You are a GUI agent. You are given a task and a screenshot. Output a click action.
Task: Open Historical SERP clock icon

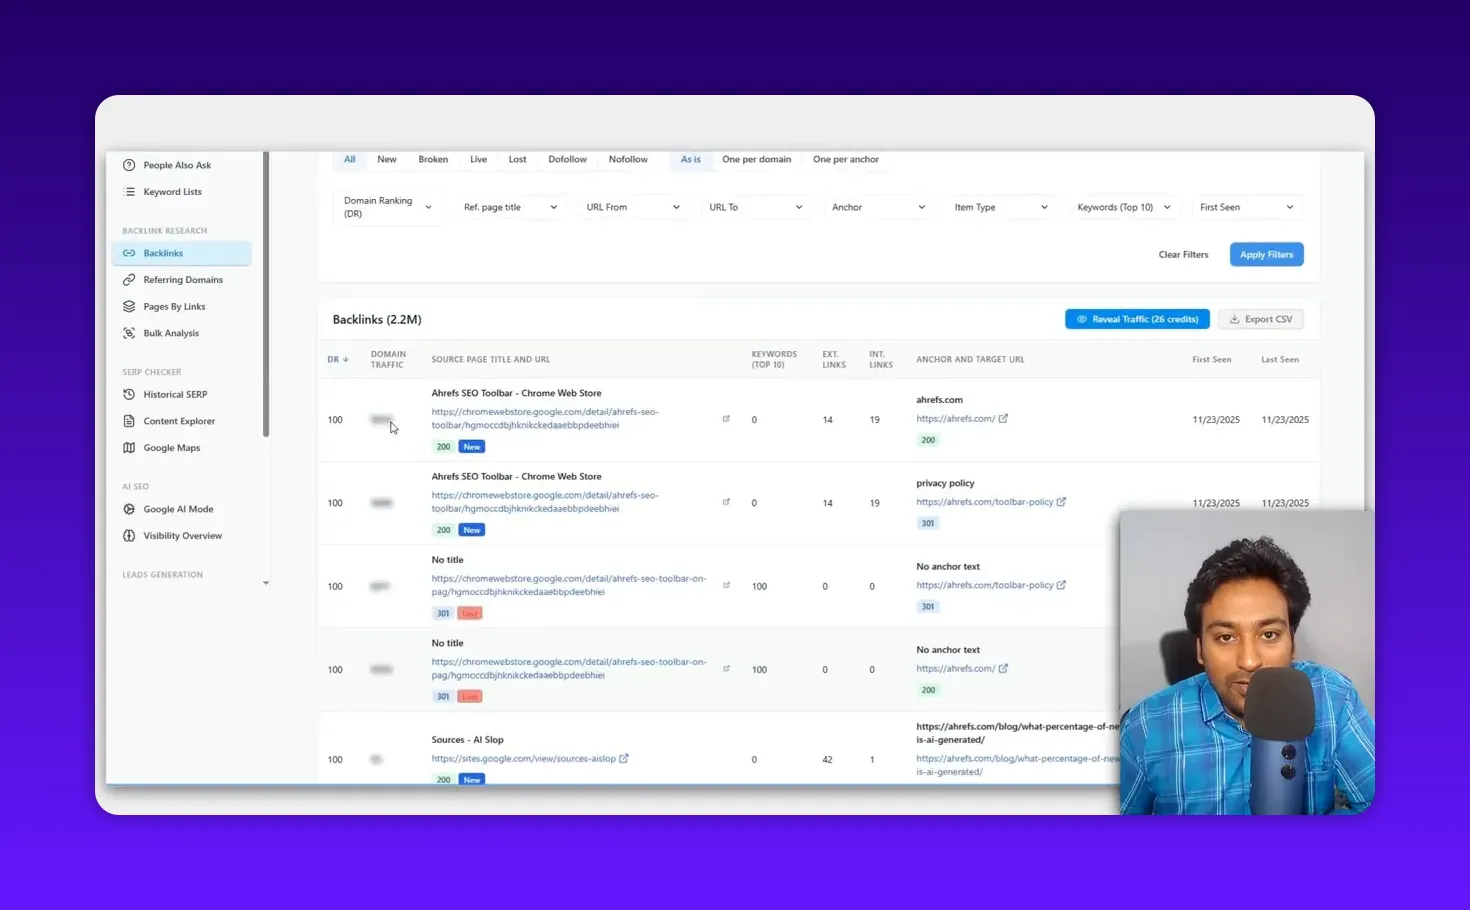click(x=129, y=395)
